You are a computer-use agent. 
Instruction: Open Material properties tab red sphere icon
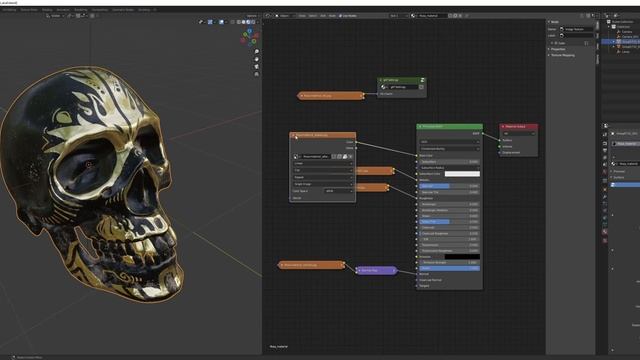click(x=605, y=231)
